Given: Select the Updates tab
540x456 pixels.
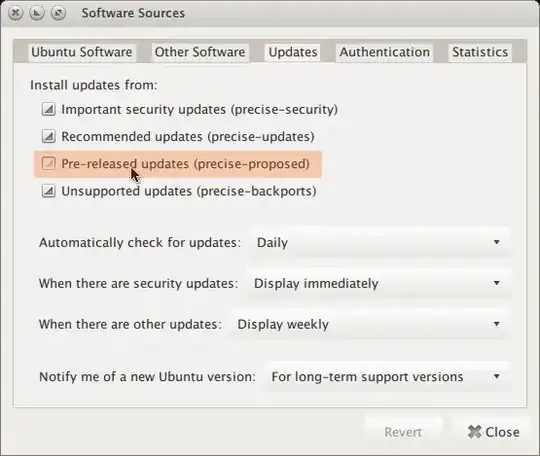Looking at the screenshot, I should 293,52.
